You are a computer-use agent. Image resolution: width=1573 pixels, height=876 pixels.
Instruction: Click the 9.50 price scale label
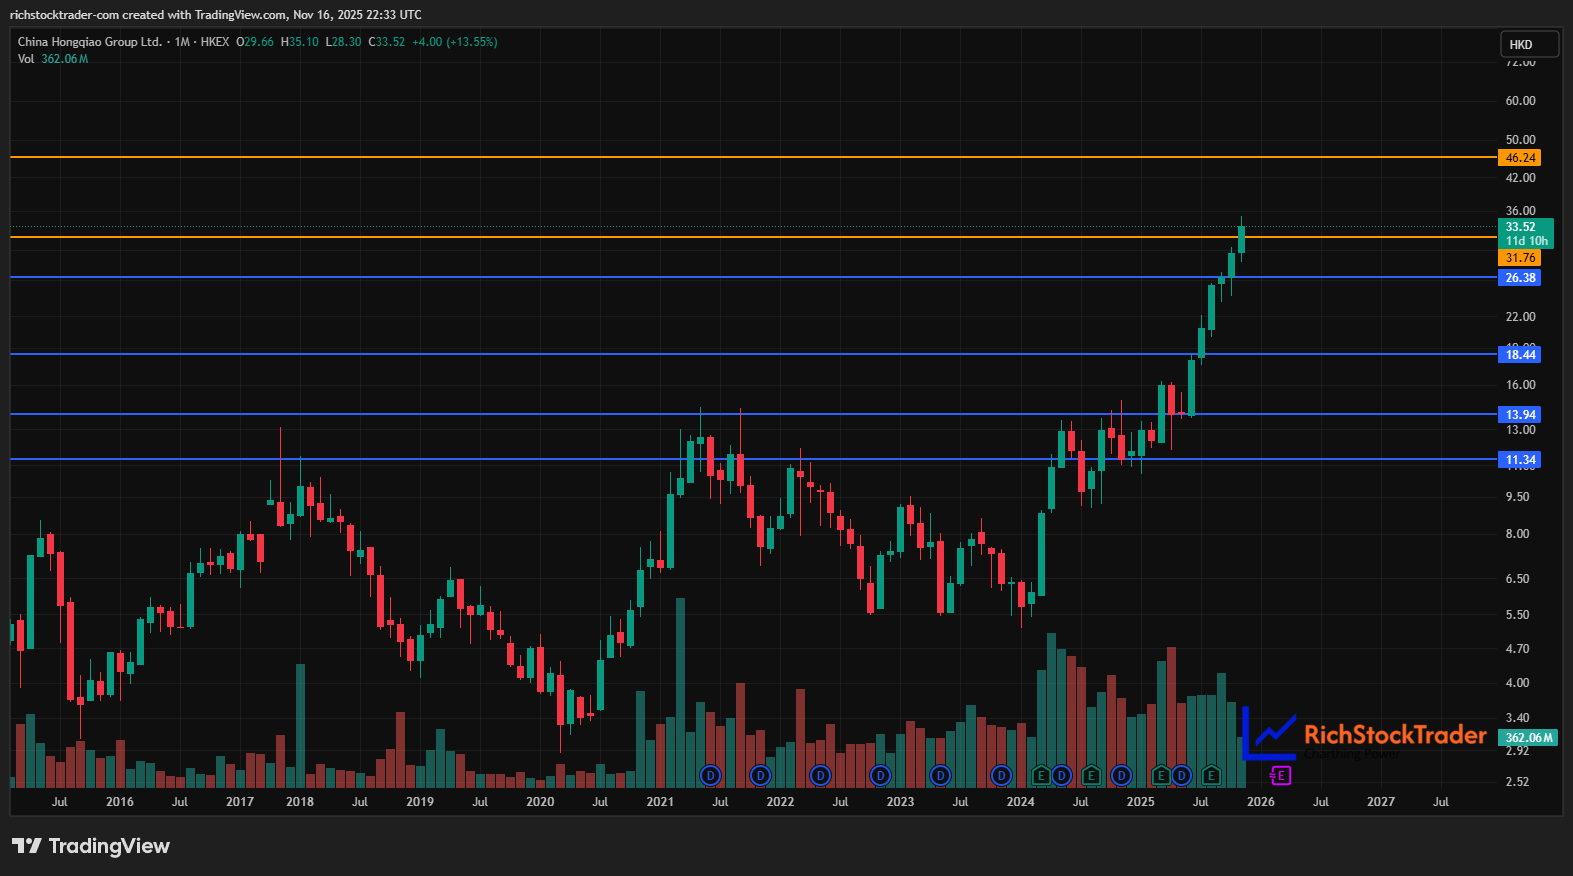[x=1518, y=497]
